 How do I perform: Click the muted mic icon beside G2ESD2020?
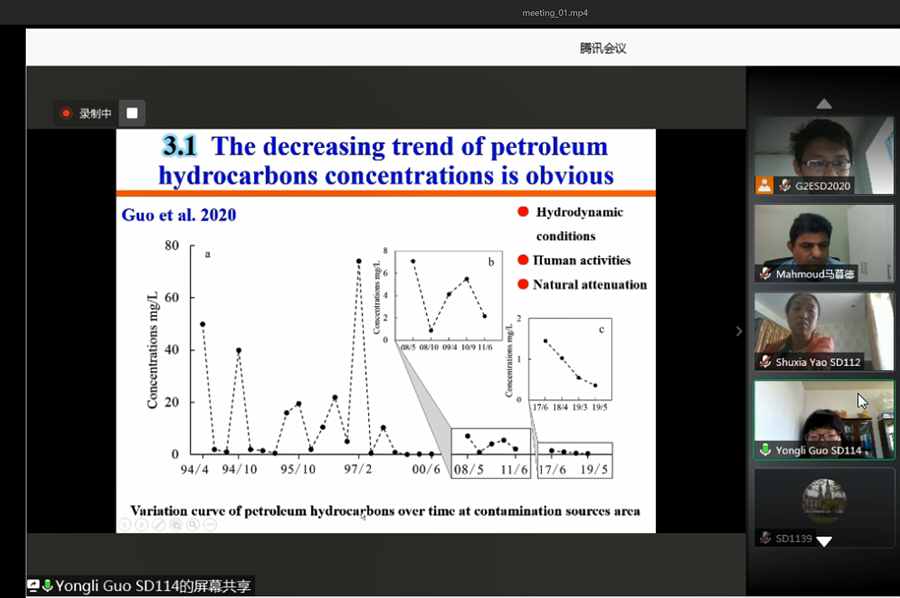(x=785, y=185)
